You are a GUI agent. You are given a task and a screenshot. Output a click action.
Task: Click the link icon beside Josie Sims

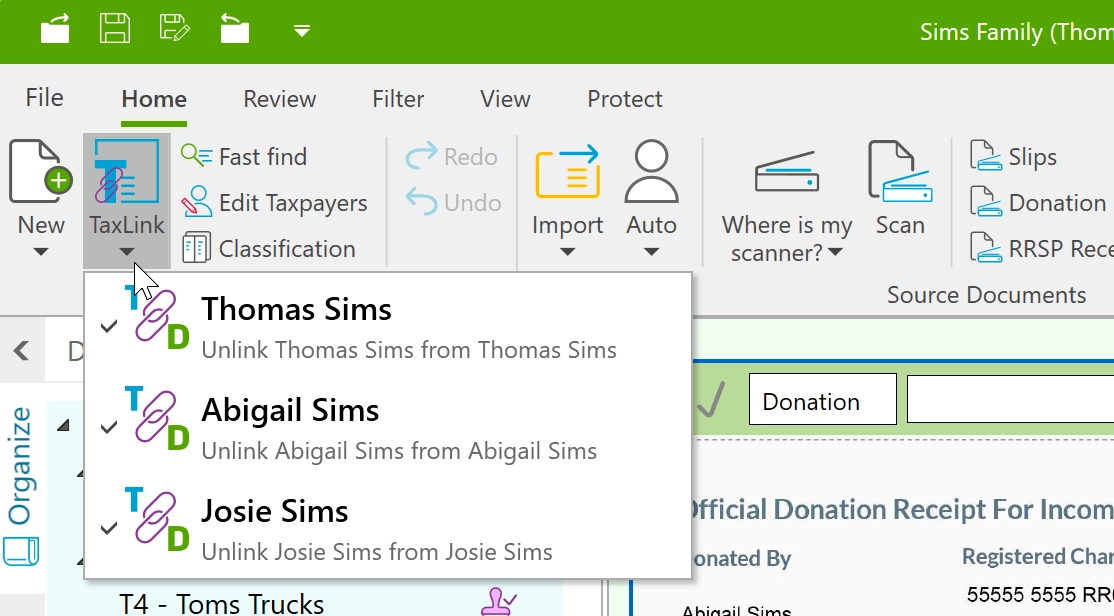tap(157, 519)
